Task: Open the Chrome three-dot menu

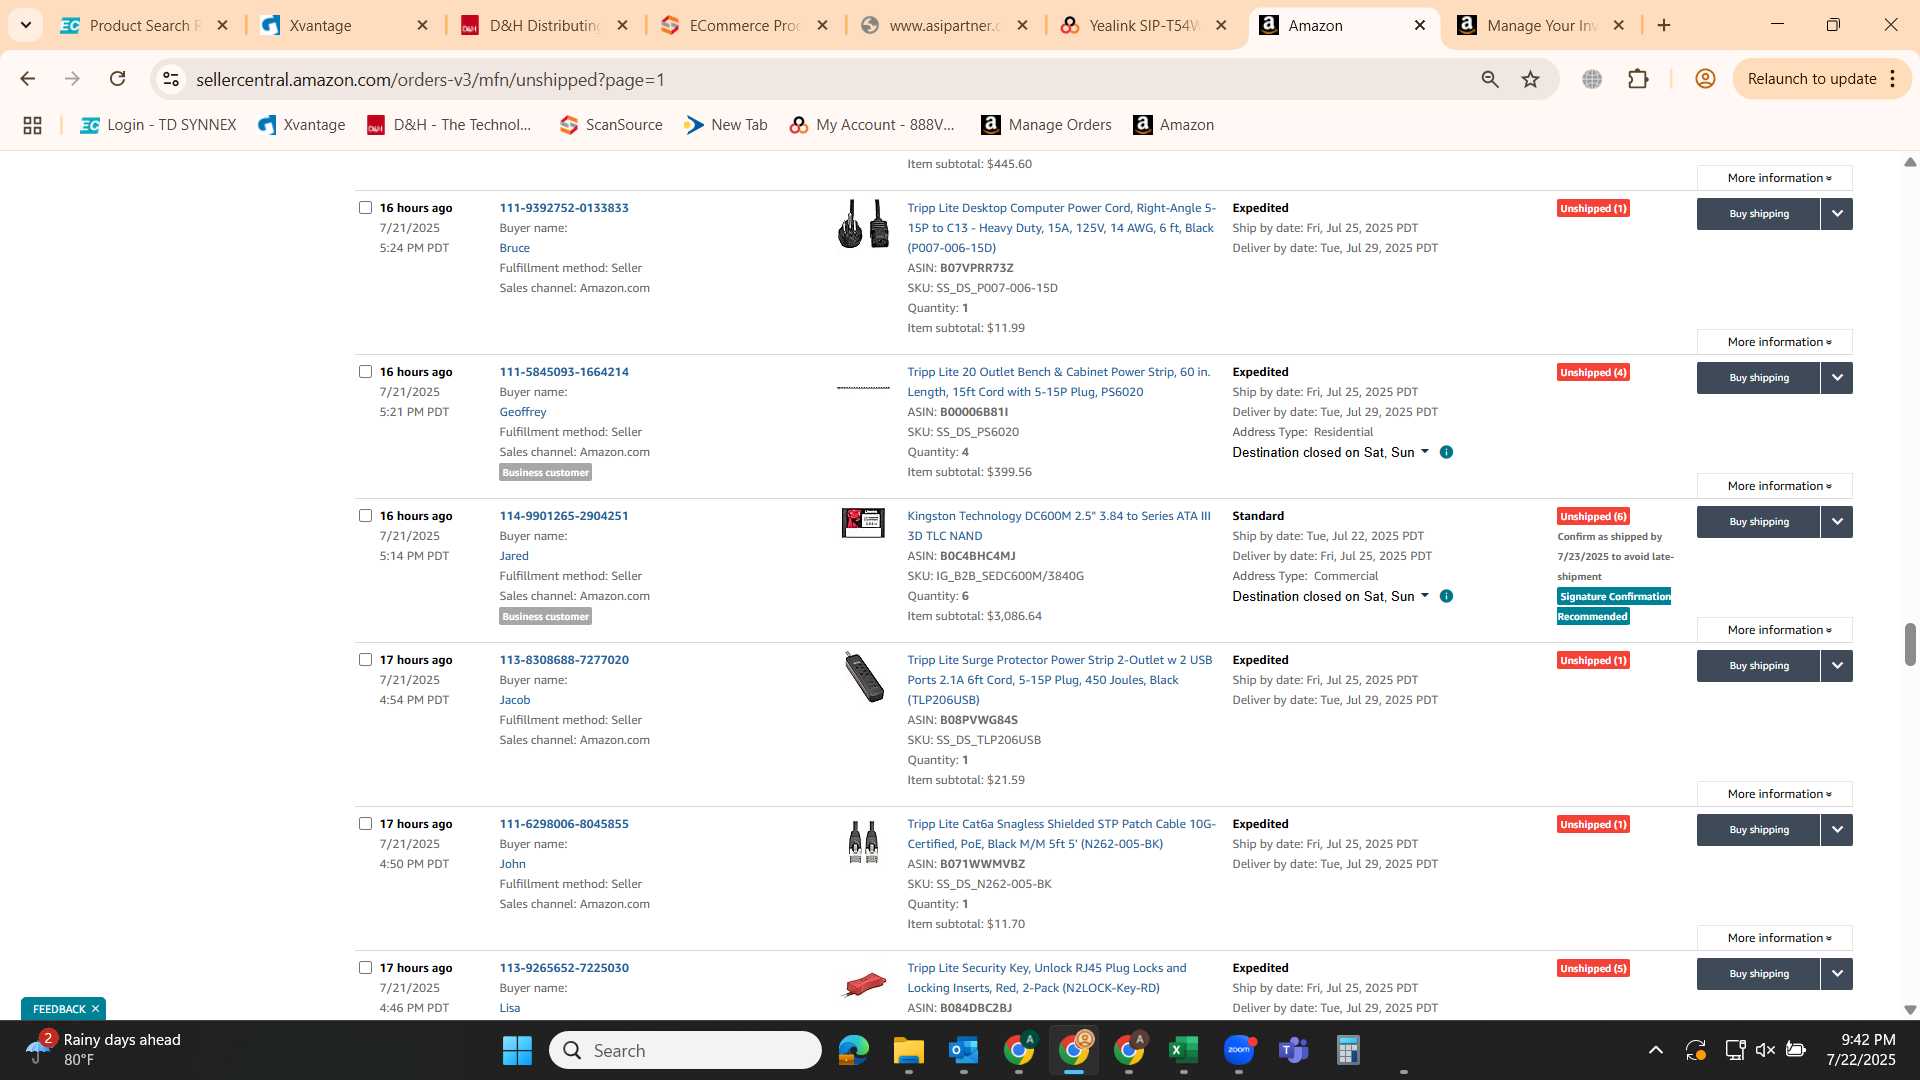Action: [x=1893, y=79]
